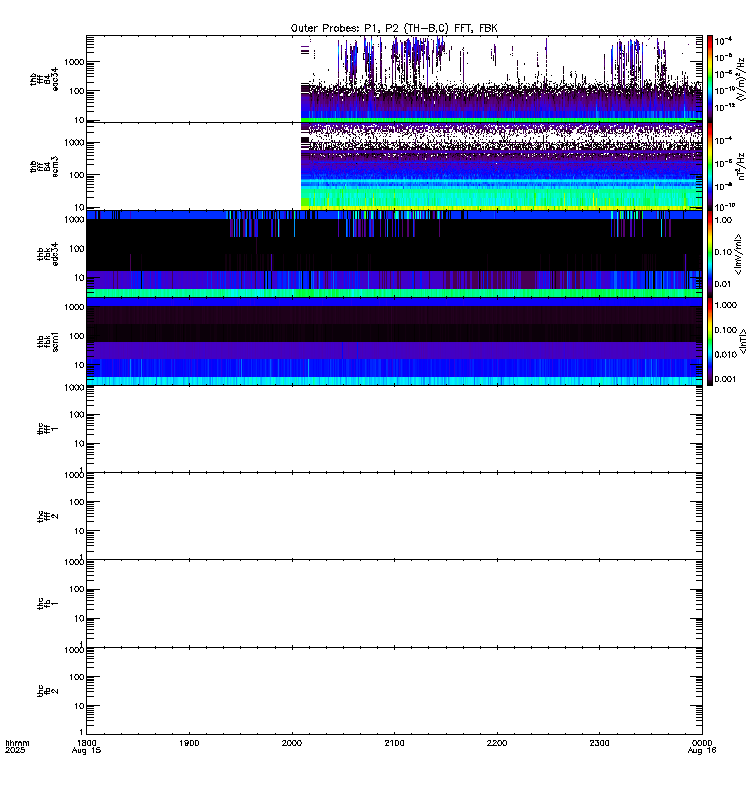Click the "0.01" value on the mV/m color bar
The width and height of the screenshot is (750, 800).
tap(723, 284)
